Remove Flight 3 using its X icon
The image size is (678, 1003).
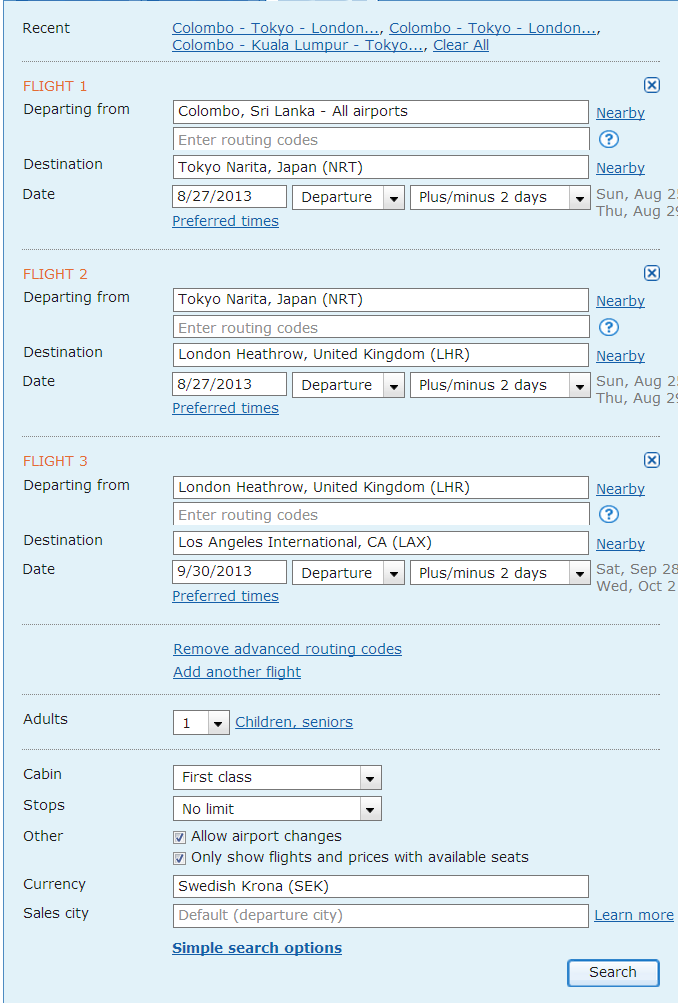[651, 460]
